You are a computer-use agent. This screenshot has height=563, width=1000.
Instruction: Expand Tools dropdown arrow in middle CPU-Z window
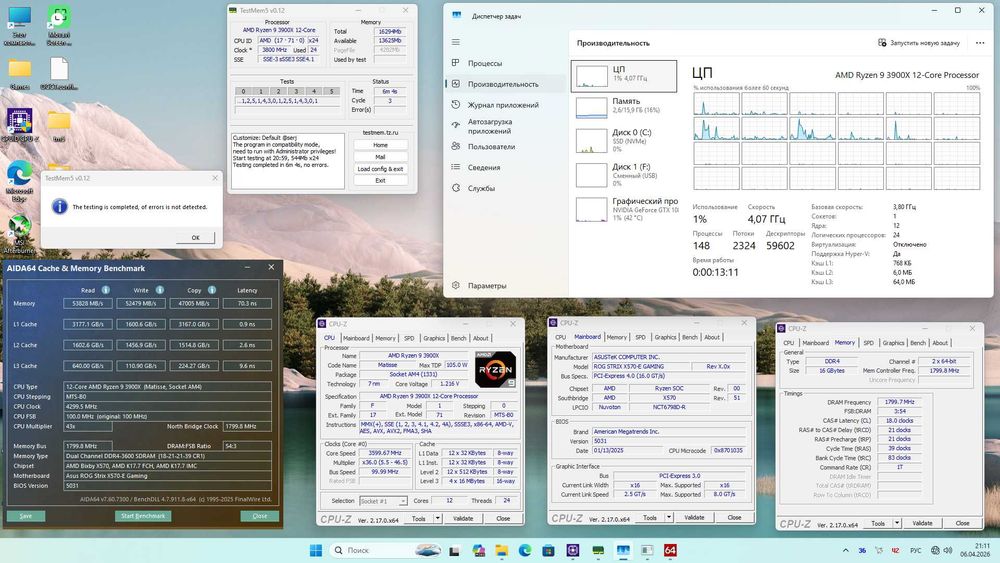click(x=669, y=517)
